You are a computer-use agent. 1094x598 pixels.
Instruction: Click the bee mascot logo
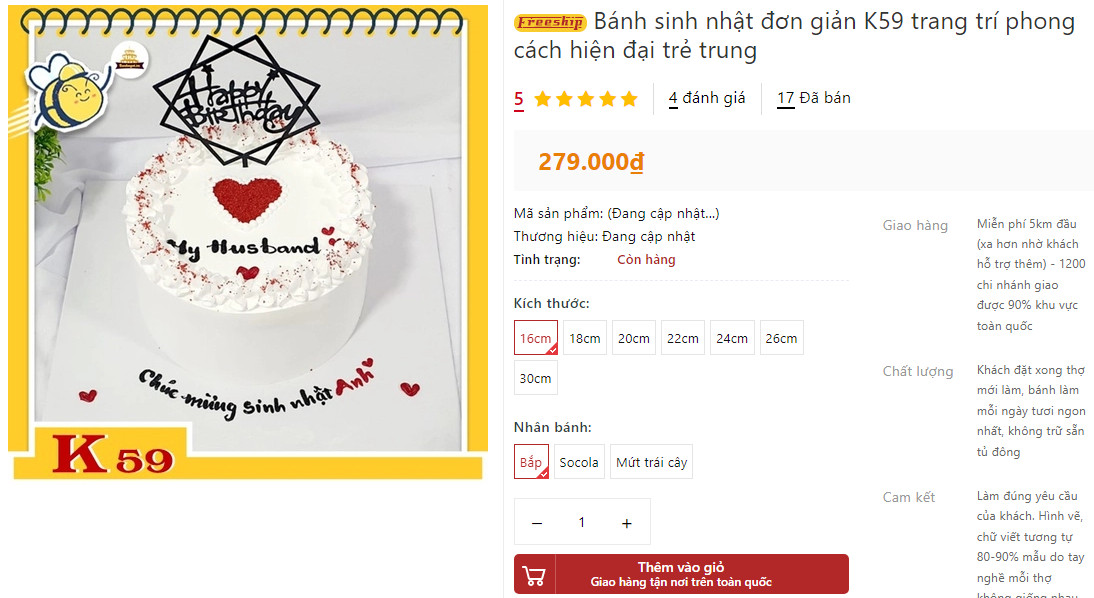point(68,92)
